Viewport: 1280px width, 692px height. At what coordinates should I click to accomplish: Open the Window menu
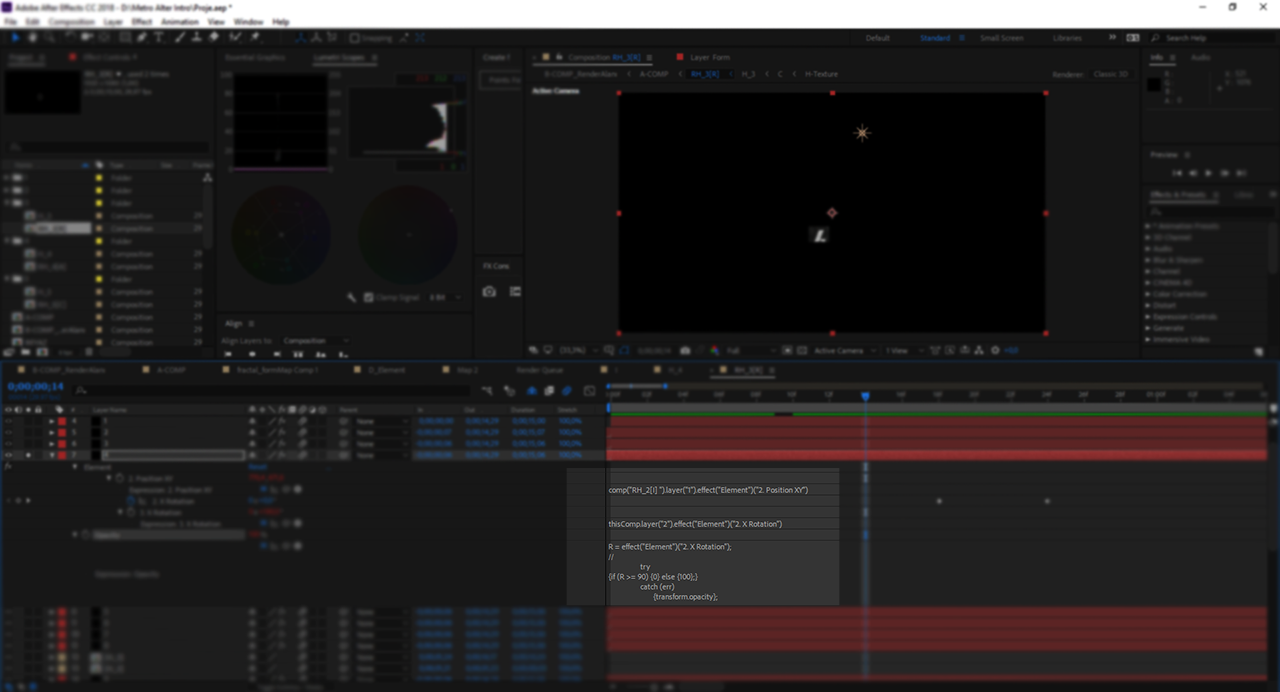248,21
